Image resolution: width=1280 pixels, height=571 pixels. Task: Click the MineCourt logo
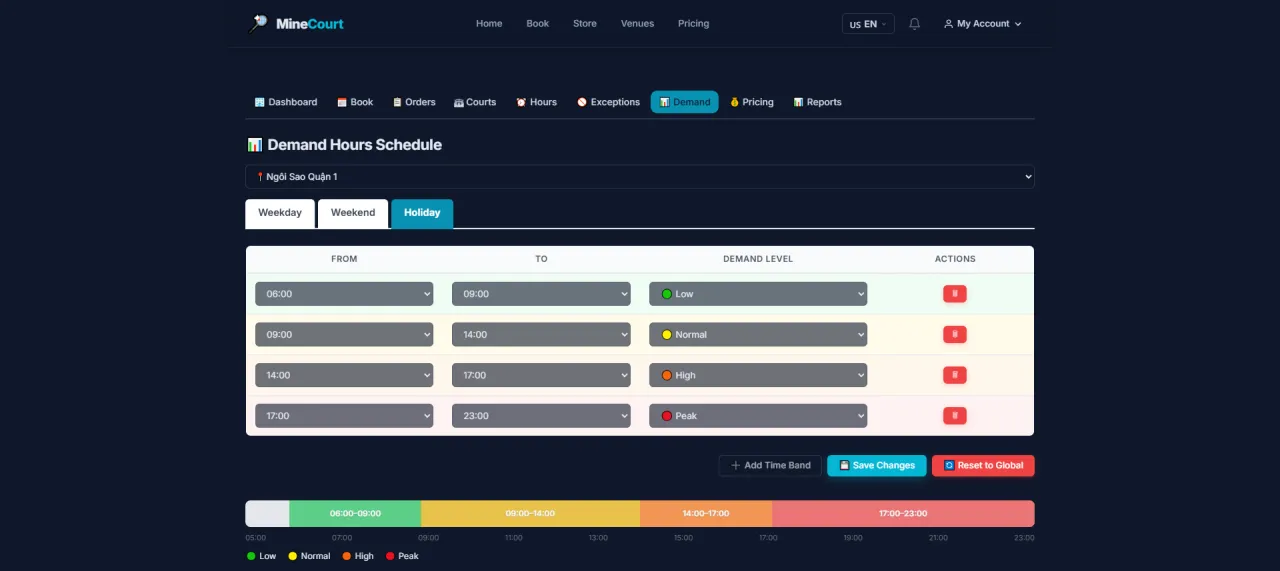297,23
